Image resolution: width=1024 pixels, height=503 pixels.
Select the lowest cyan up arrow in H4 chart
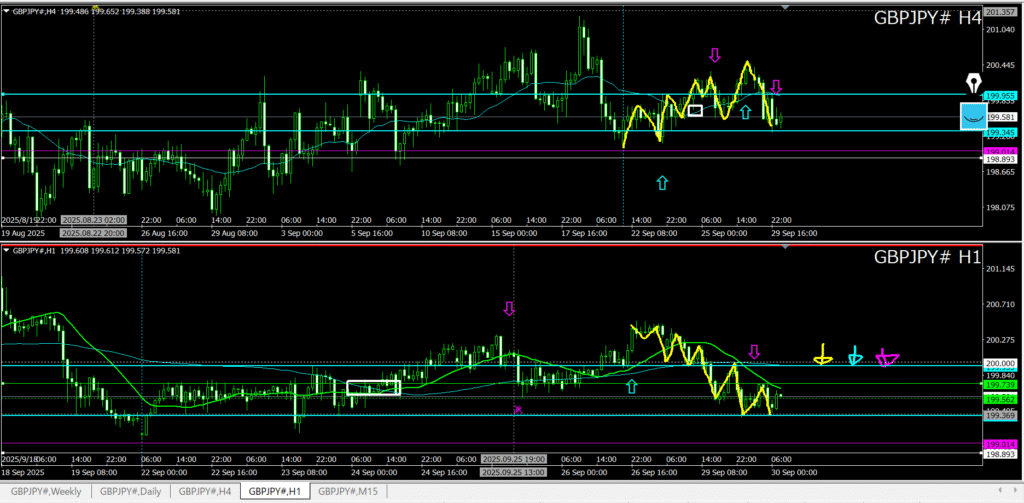tap(661, 182)
